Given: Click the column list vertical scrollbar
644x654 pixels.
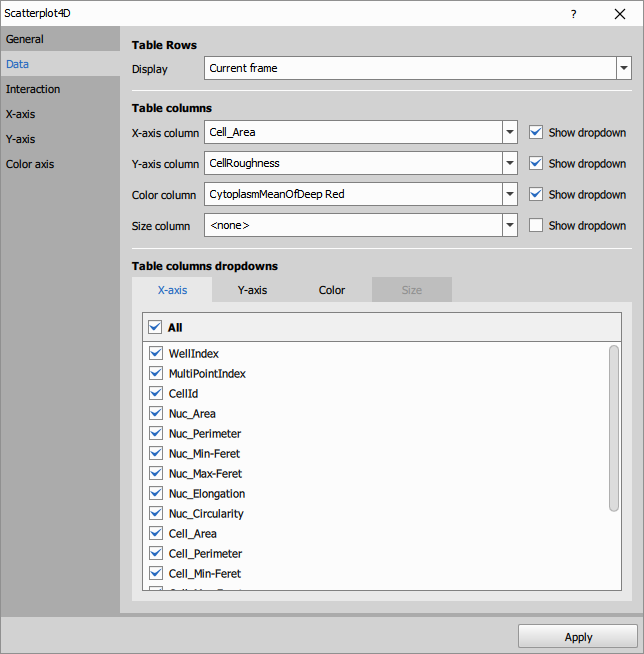Looking at the screenshot, I should click(x=614, y=428).
